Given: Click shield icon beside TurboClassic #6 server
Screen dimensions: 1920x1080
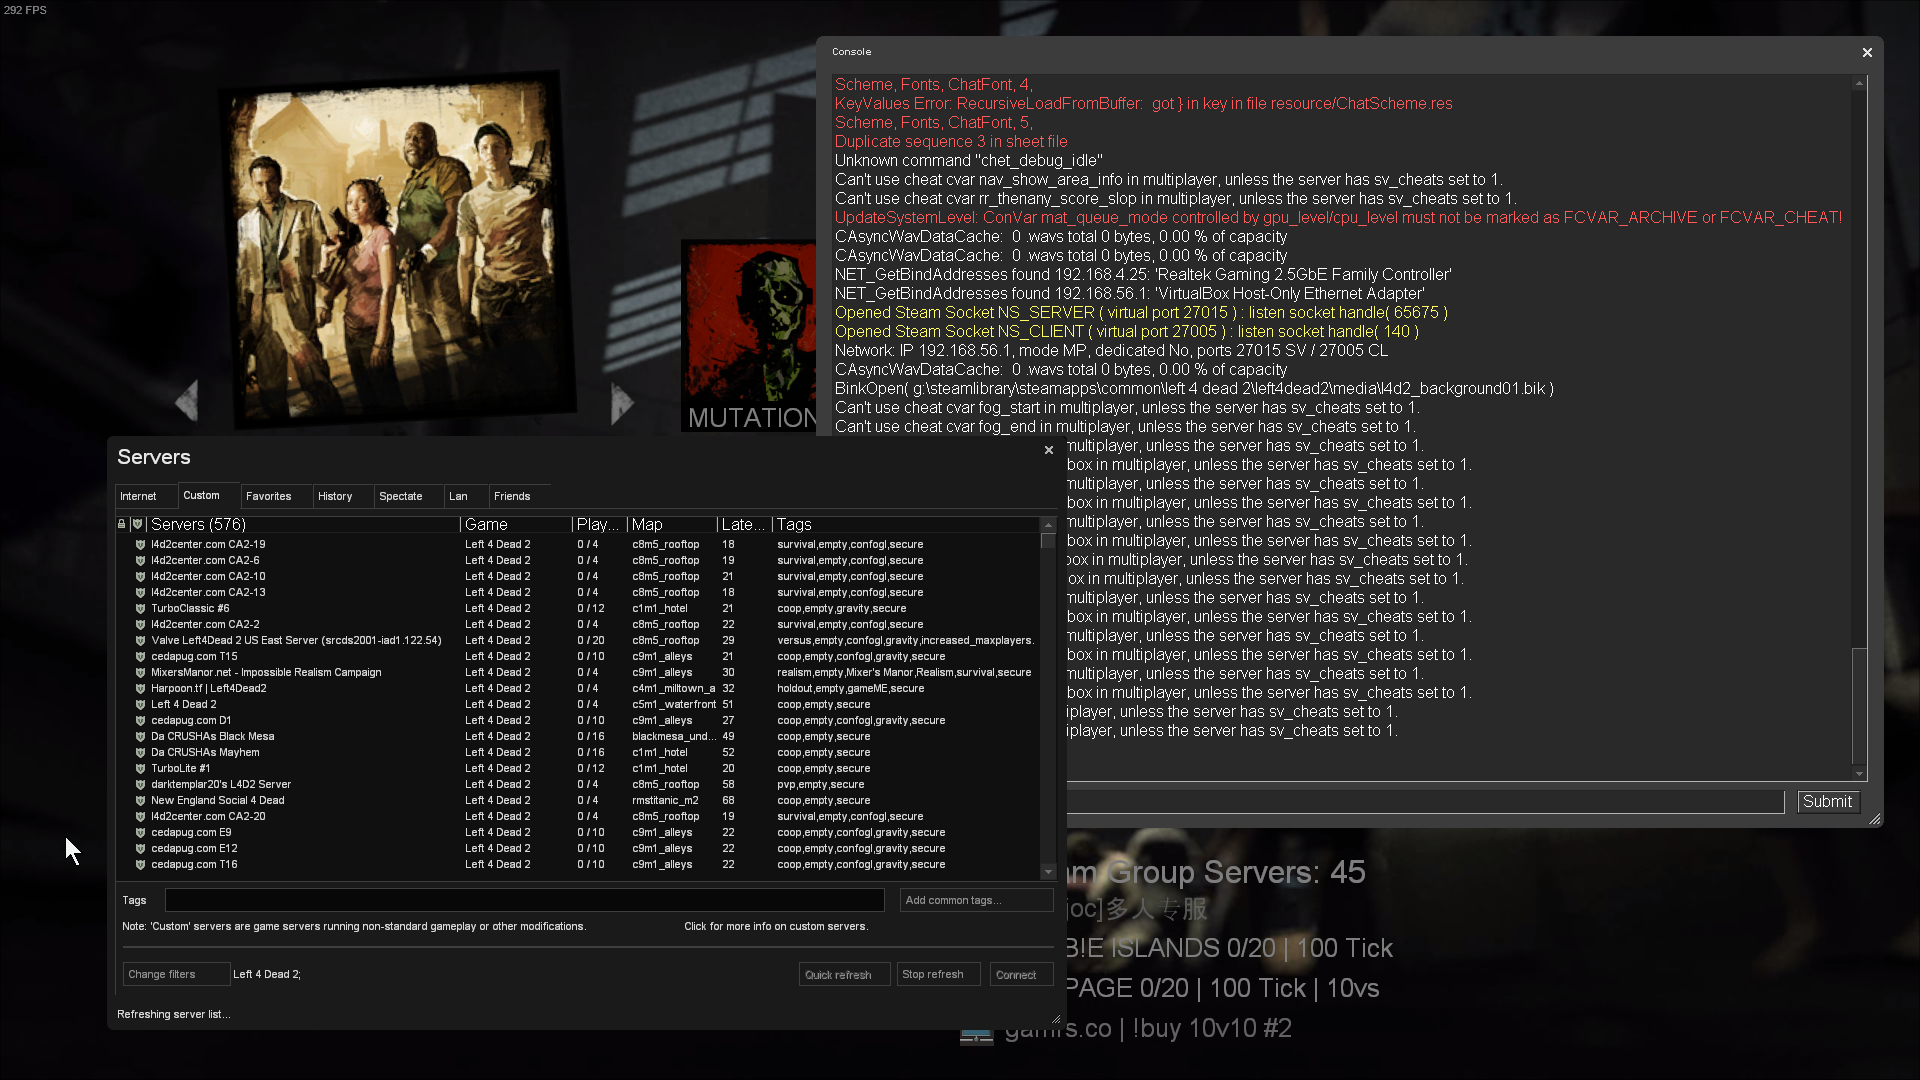Looking at the screenshot, I should pyautogui.click(x=141, y=608).
